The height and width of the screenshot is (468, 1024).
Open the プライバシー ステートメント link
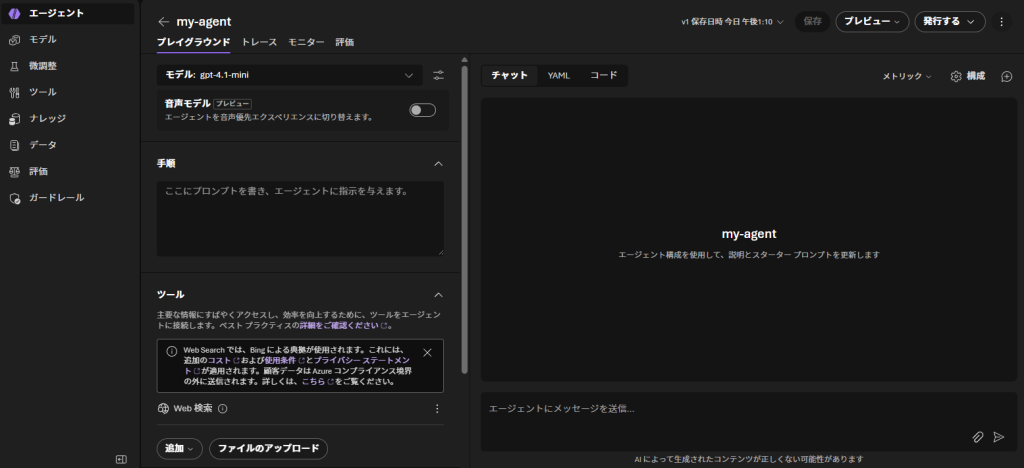pyautogui.click(x=362, y=360)
